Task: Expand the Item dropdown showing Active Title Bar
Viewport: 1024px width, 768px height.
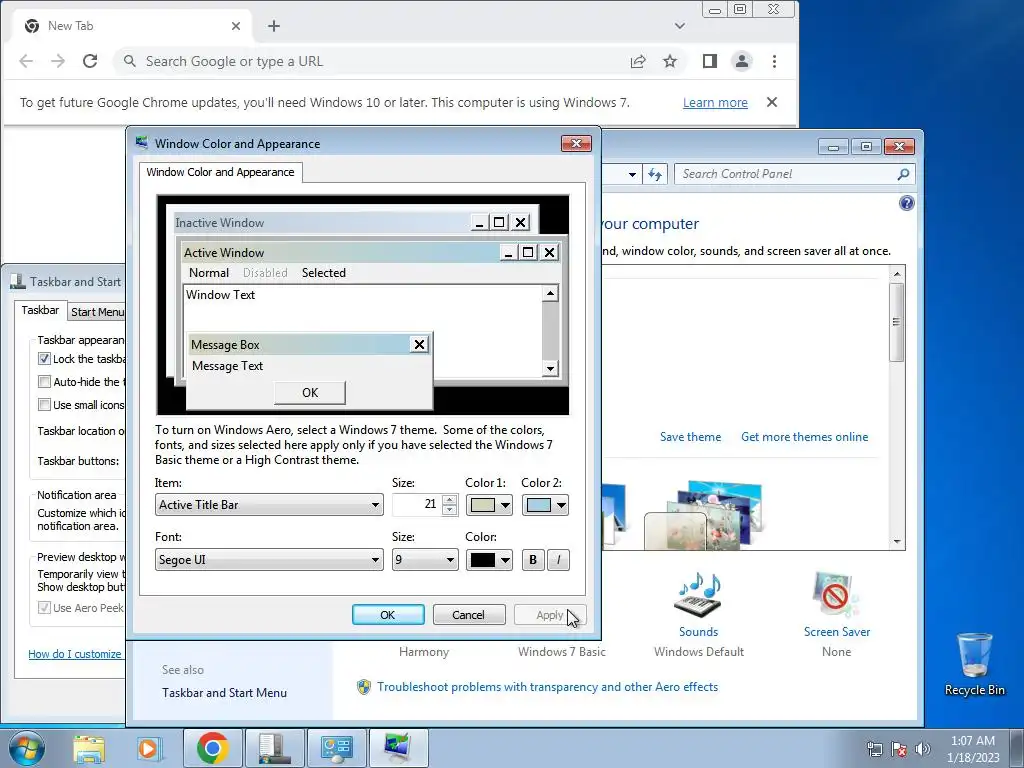Action: [269, 505]
